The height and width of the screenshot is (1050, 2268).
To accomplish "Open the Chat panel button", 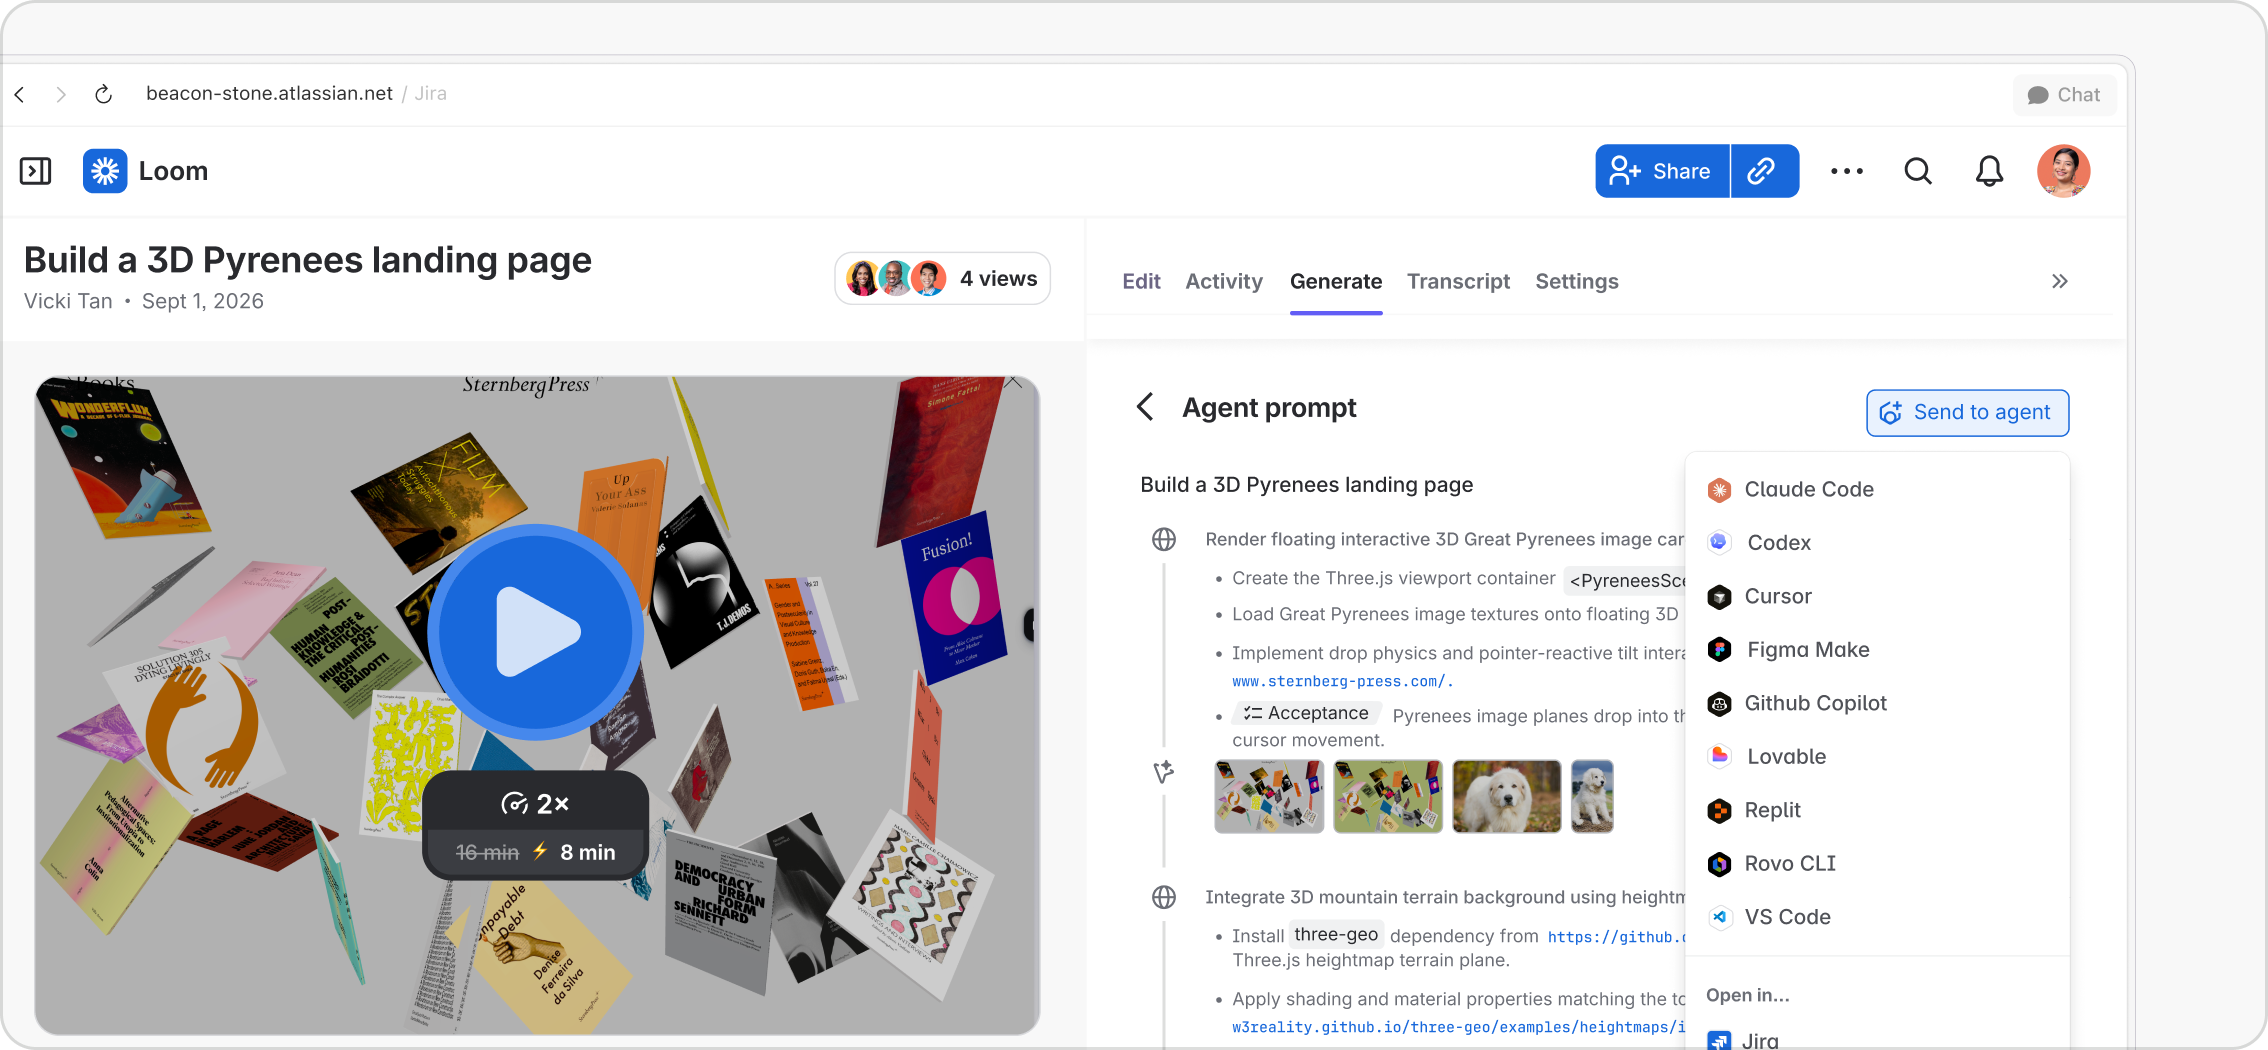I will point(2064,95).
